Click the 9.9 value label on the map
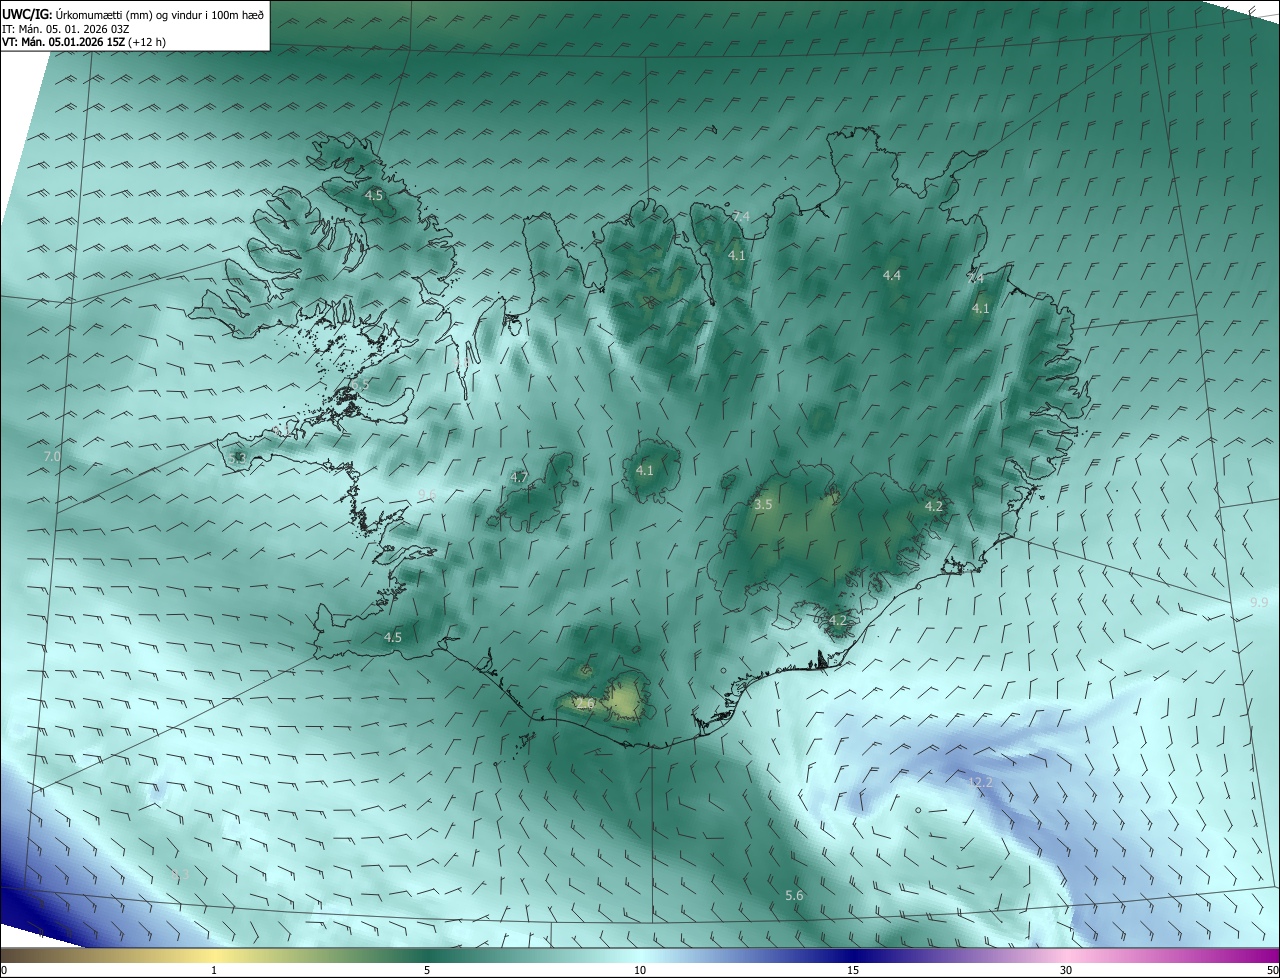The width and height of the screenshot is (1280, 978). pos(1259,602)
